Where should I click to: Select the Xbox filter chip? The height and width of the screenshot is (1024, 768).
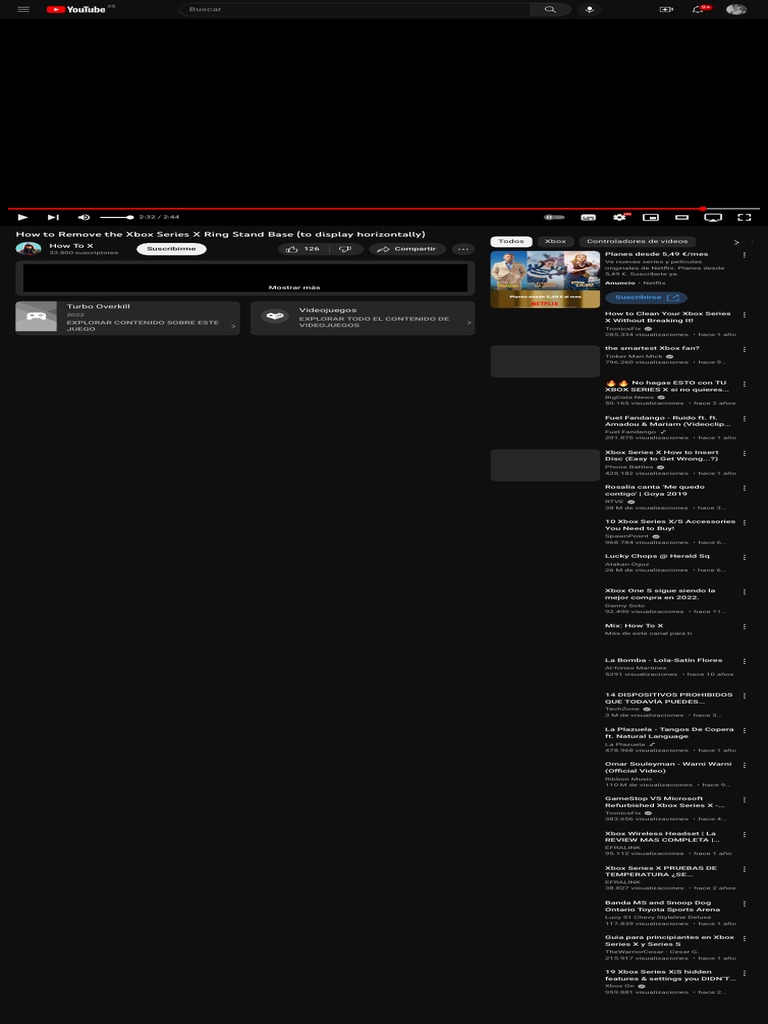(x=555, y=241)
